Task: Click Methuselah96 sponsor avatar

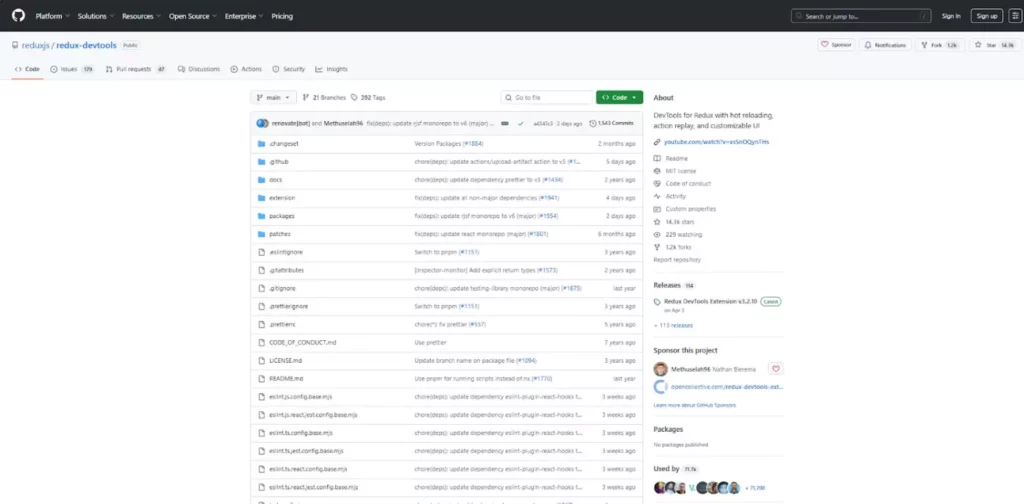Action: coord(661,369)
